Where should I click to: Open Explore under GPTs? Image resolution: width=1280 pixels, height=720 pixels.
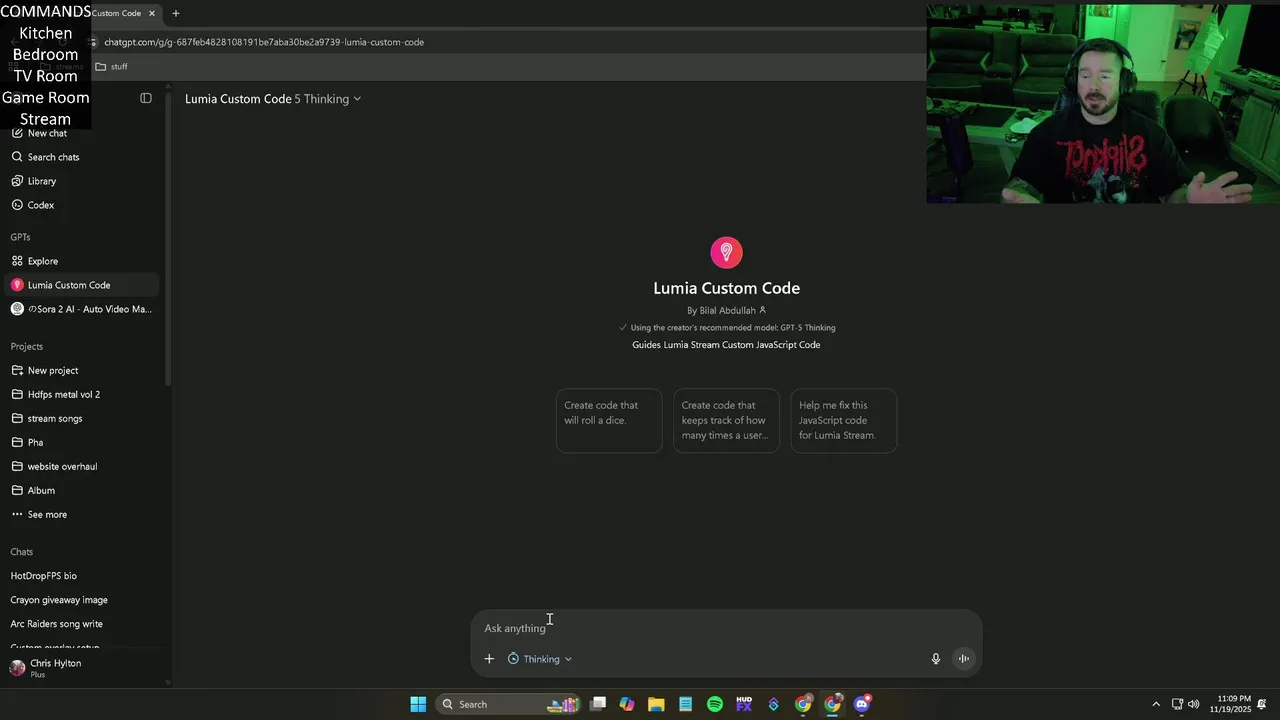pyautogui.click(x=43, y=261)
